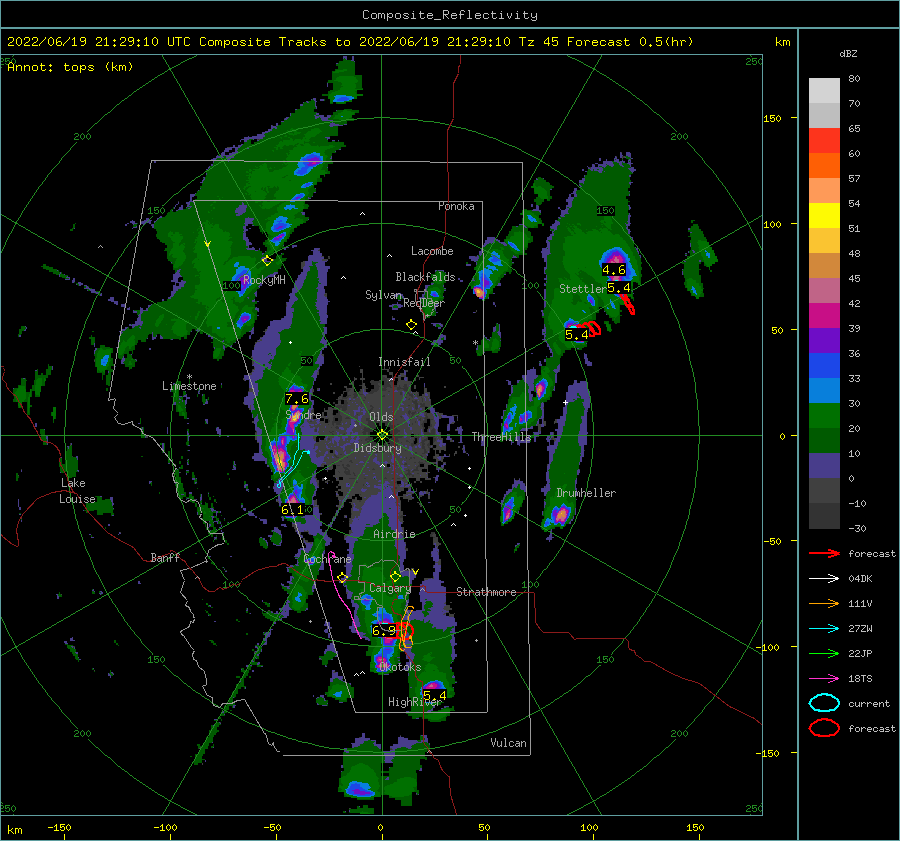Click the Ponoka town label
The image size is (900, 841).
(x=456, y=206)
